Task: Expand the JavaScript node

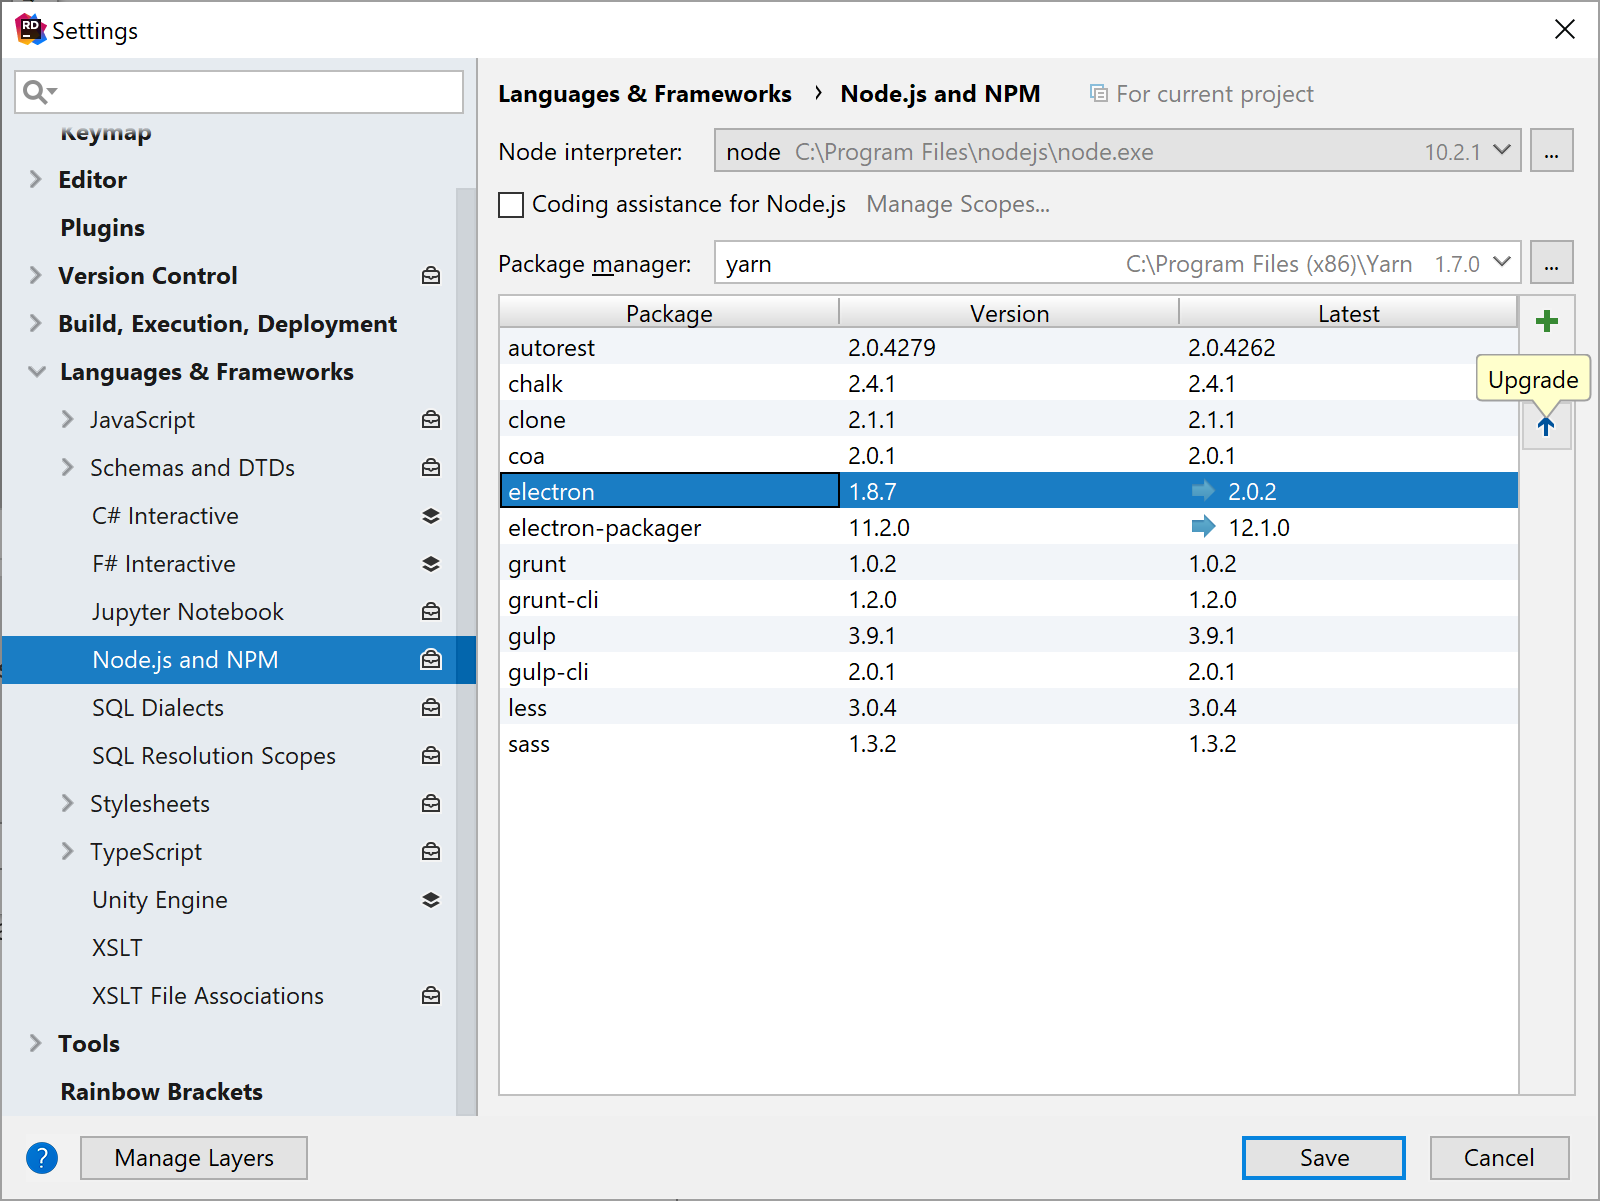Action: [x=68, y=420]
